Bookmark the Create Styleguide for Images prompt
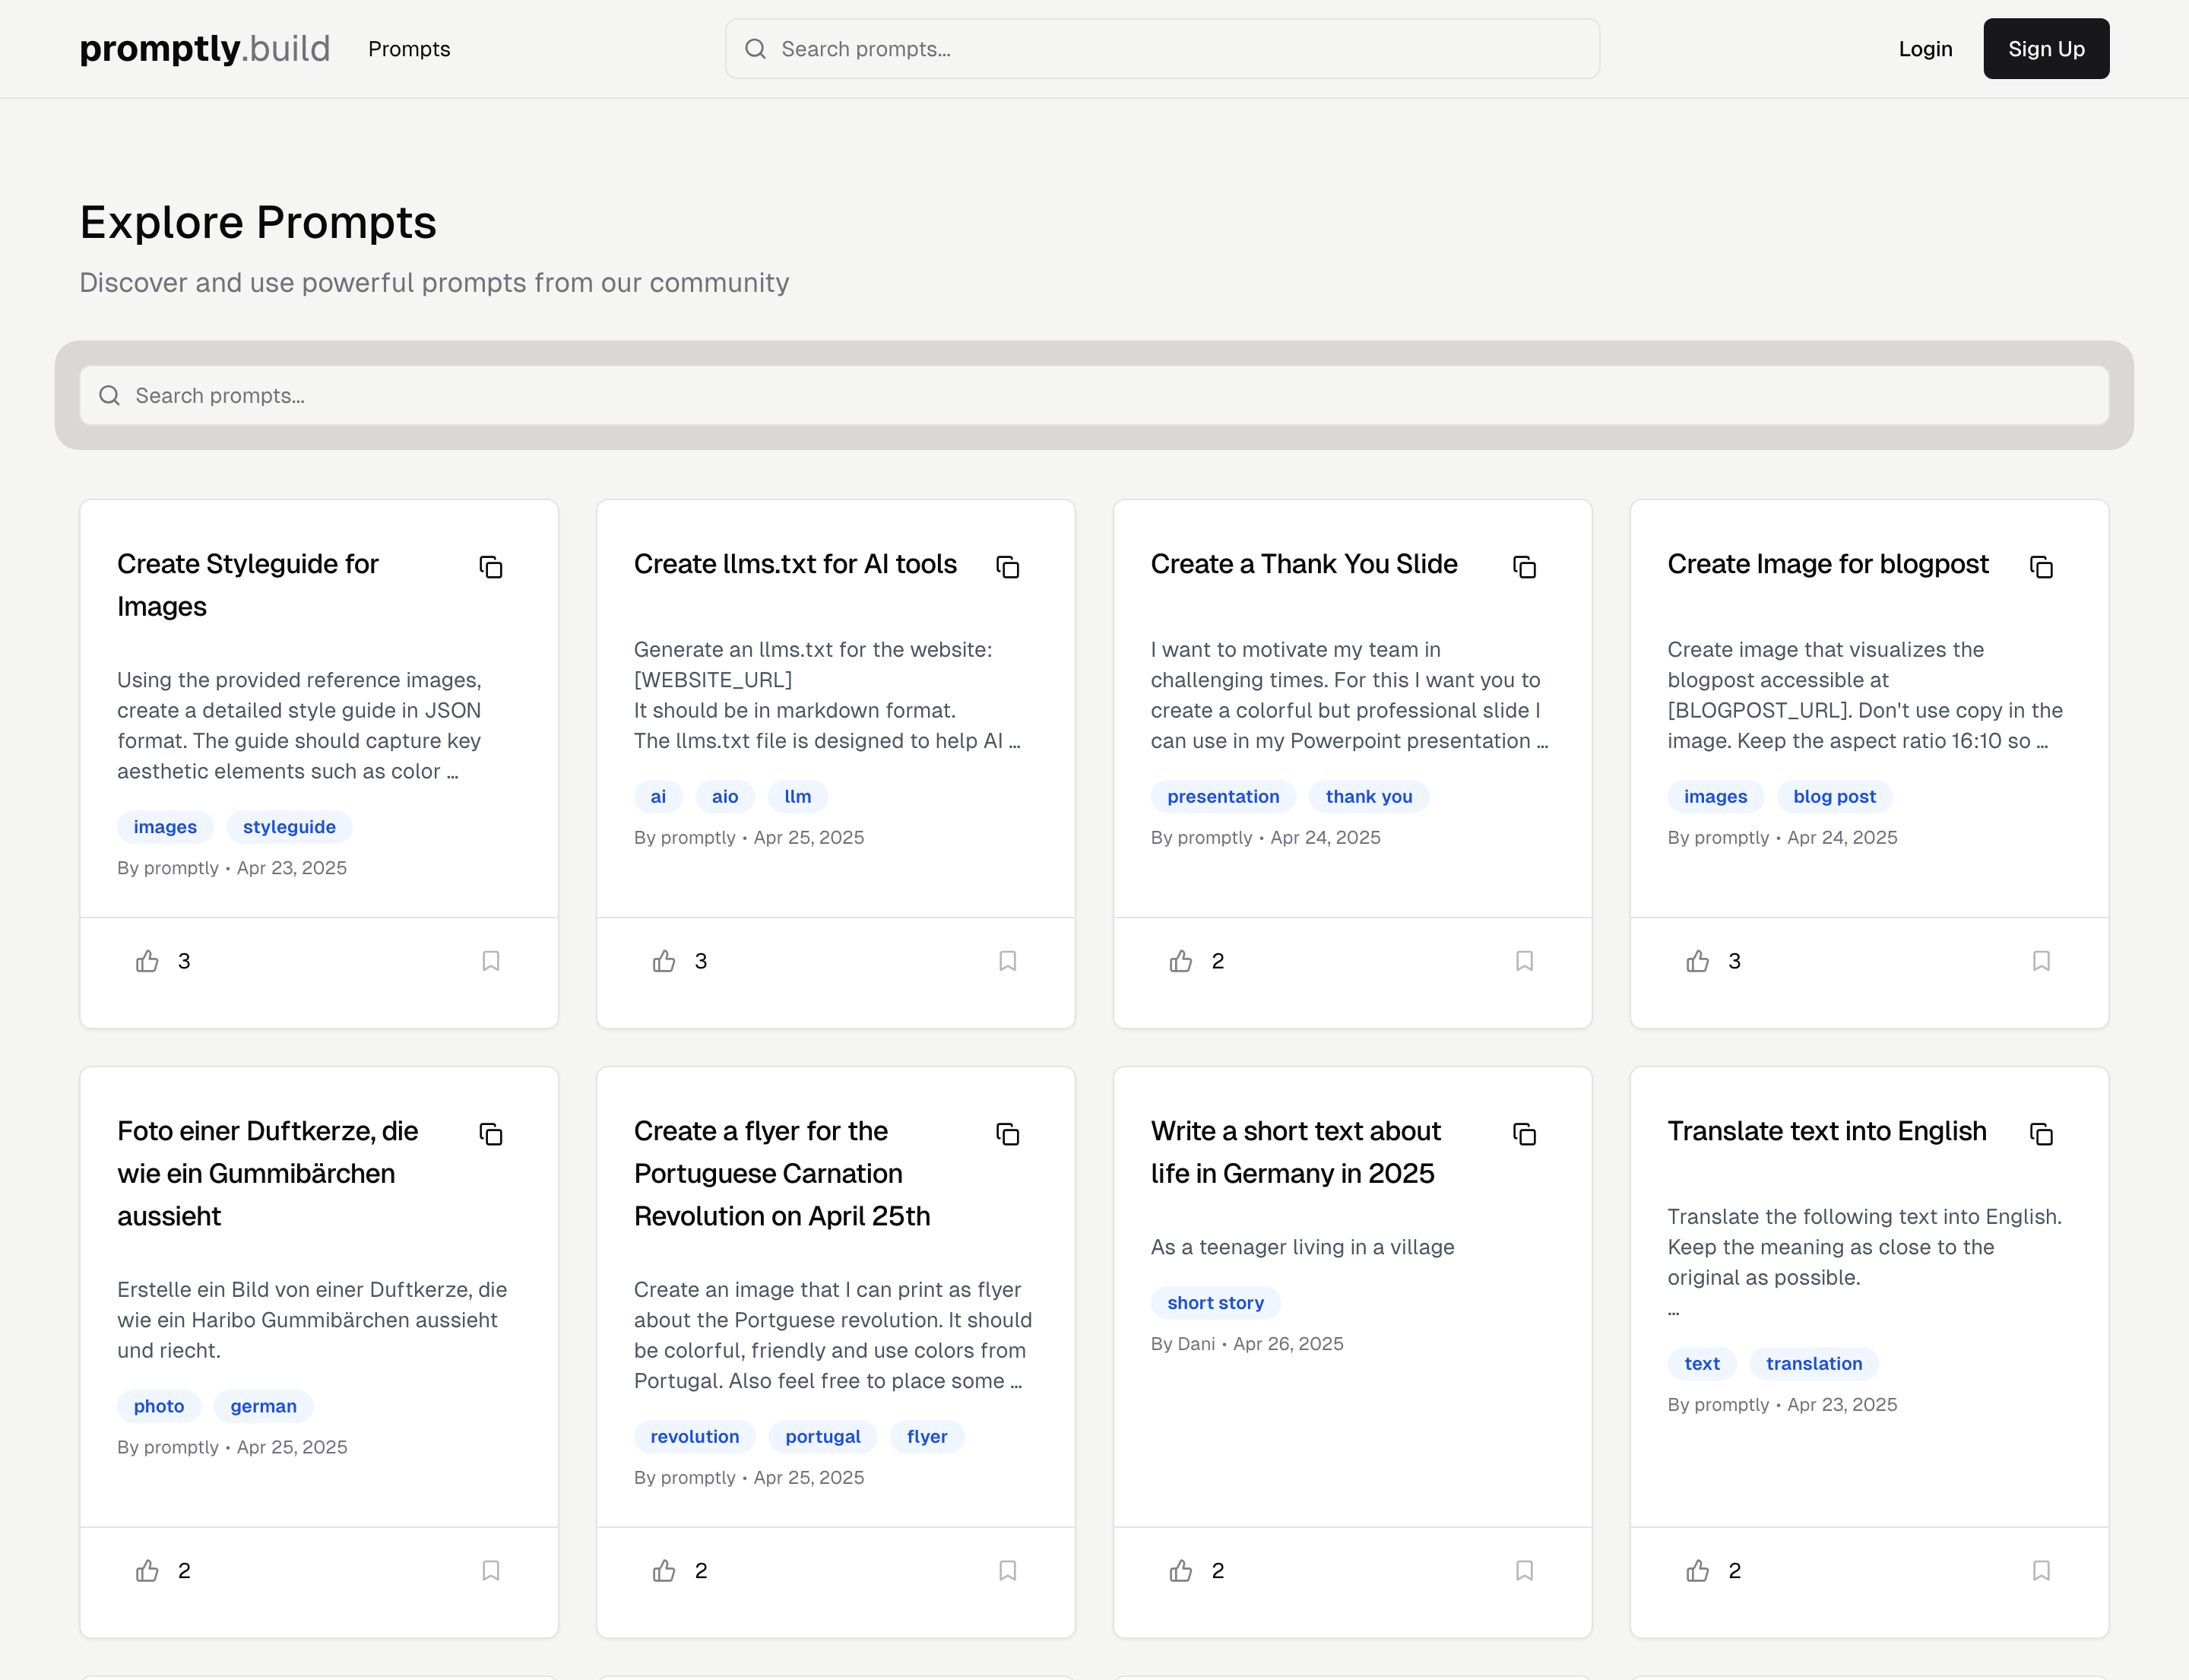Screen dimensions: 2189x1680 (x=491, y=961)
